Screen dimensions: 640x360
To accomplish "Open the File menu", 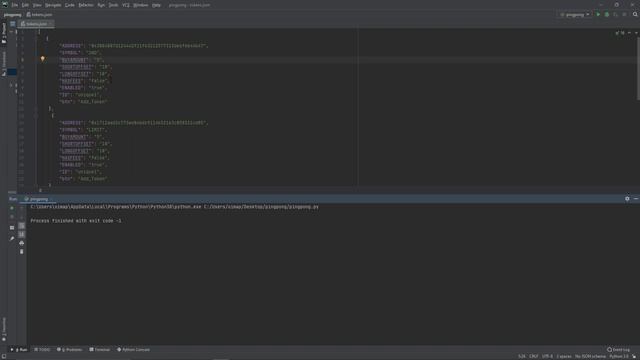I will (15, 5).
